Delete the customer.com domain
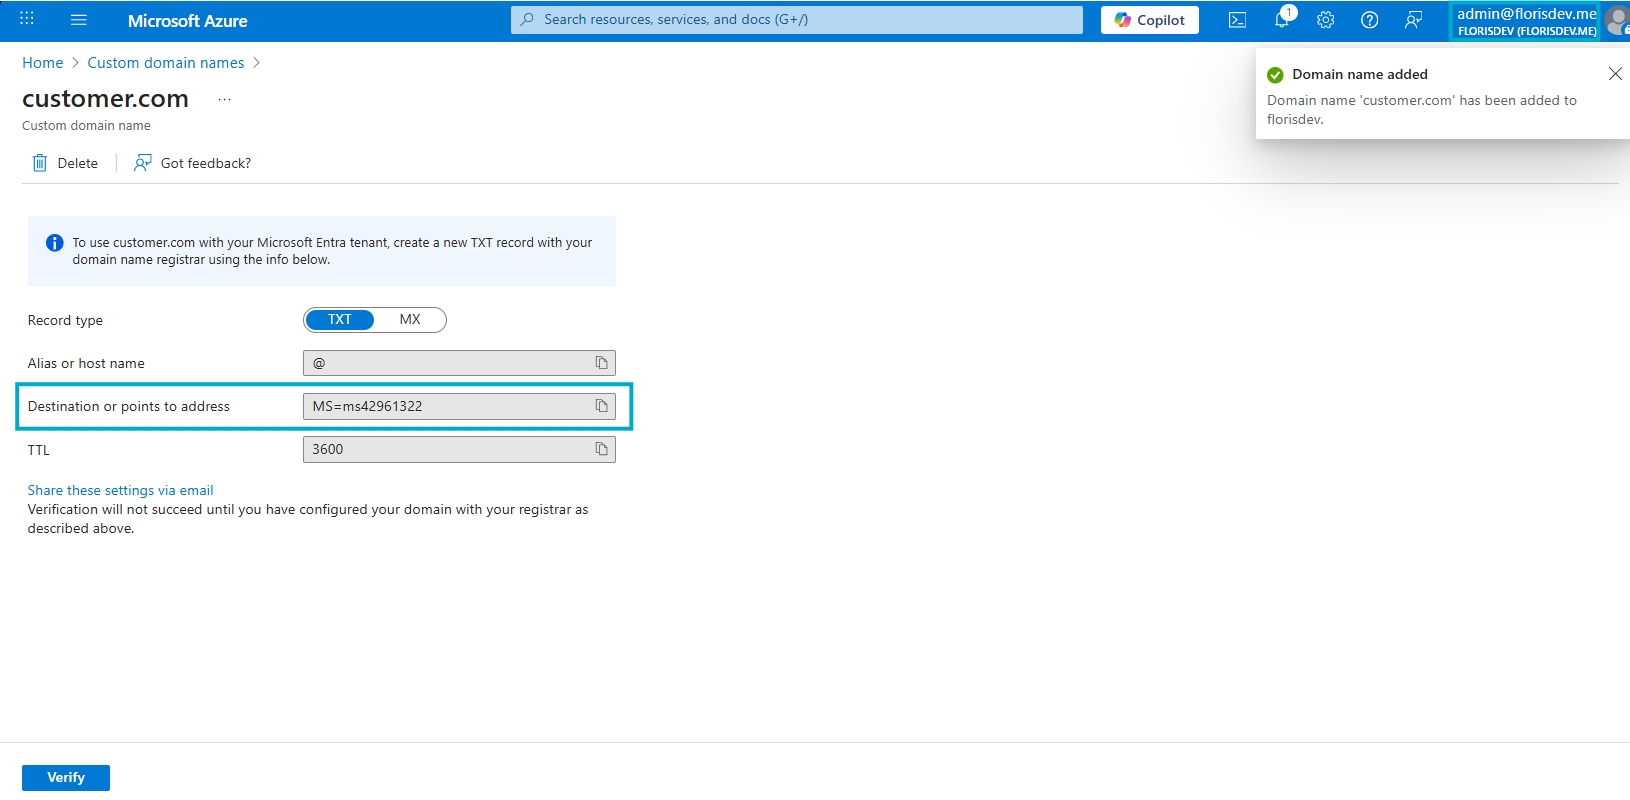 pos(66,163)
